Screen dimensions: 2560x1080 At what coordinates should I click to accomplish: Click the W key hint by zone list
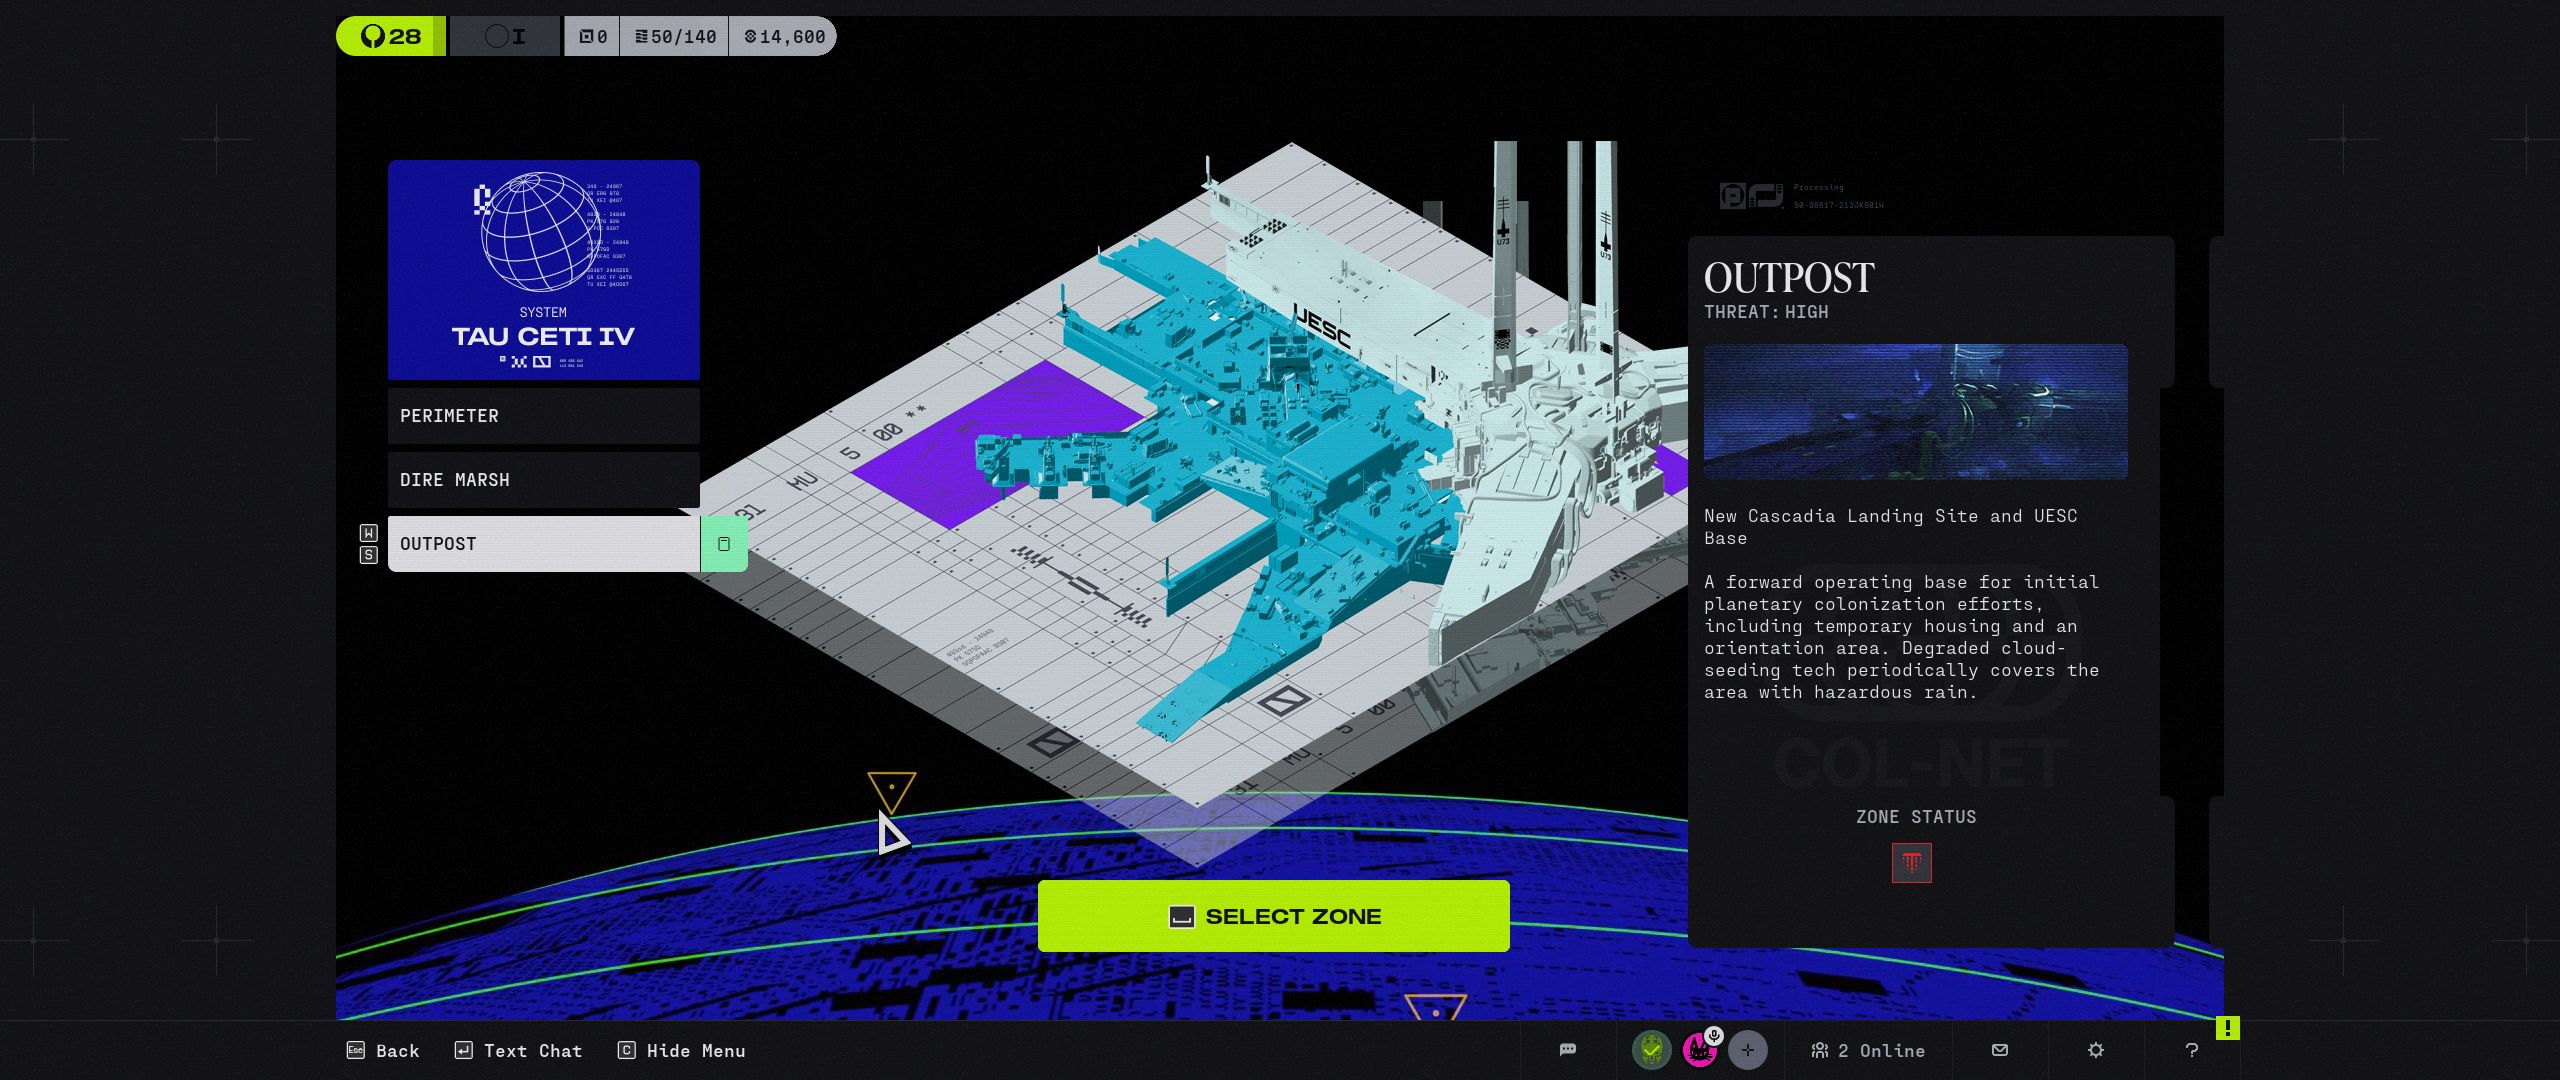[368, 533]
